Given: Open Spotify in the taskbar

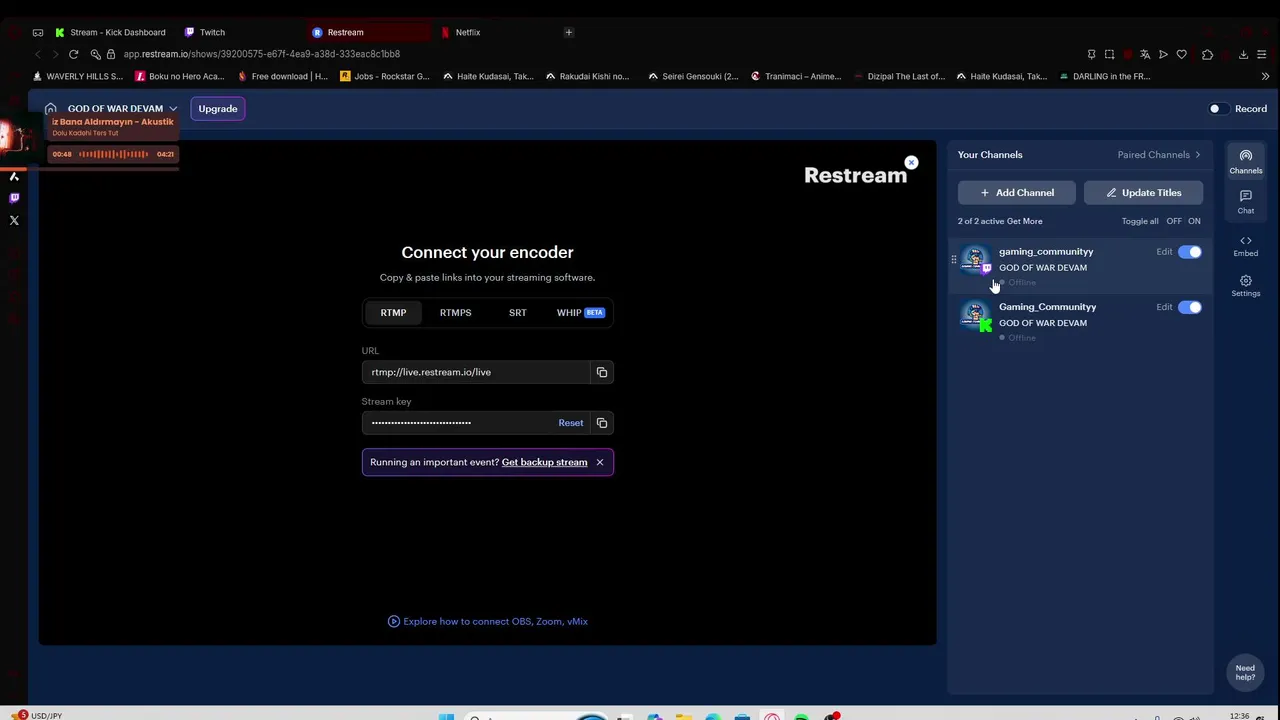Looking at the screenshot, I should click(801, 716).
